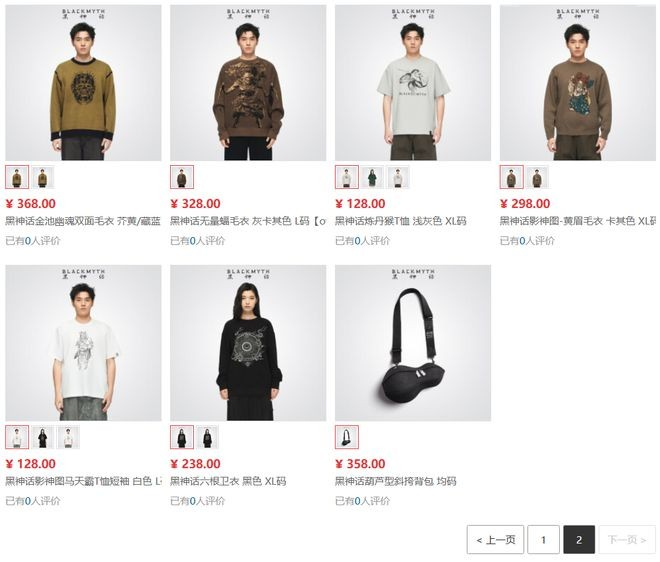
Task: Open the mustard double-sided sweater product image
Action: [83, 83]
